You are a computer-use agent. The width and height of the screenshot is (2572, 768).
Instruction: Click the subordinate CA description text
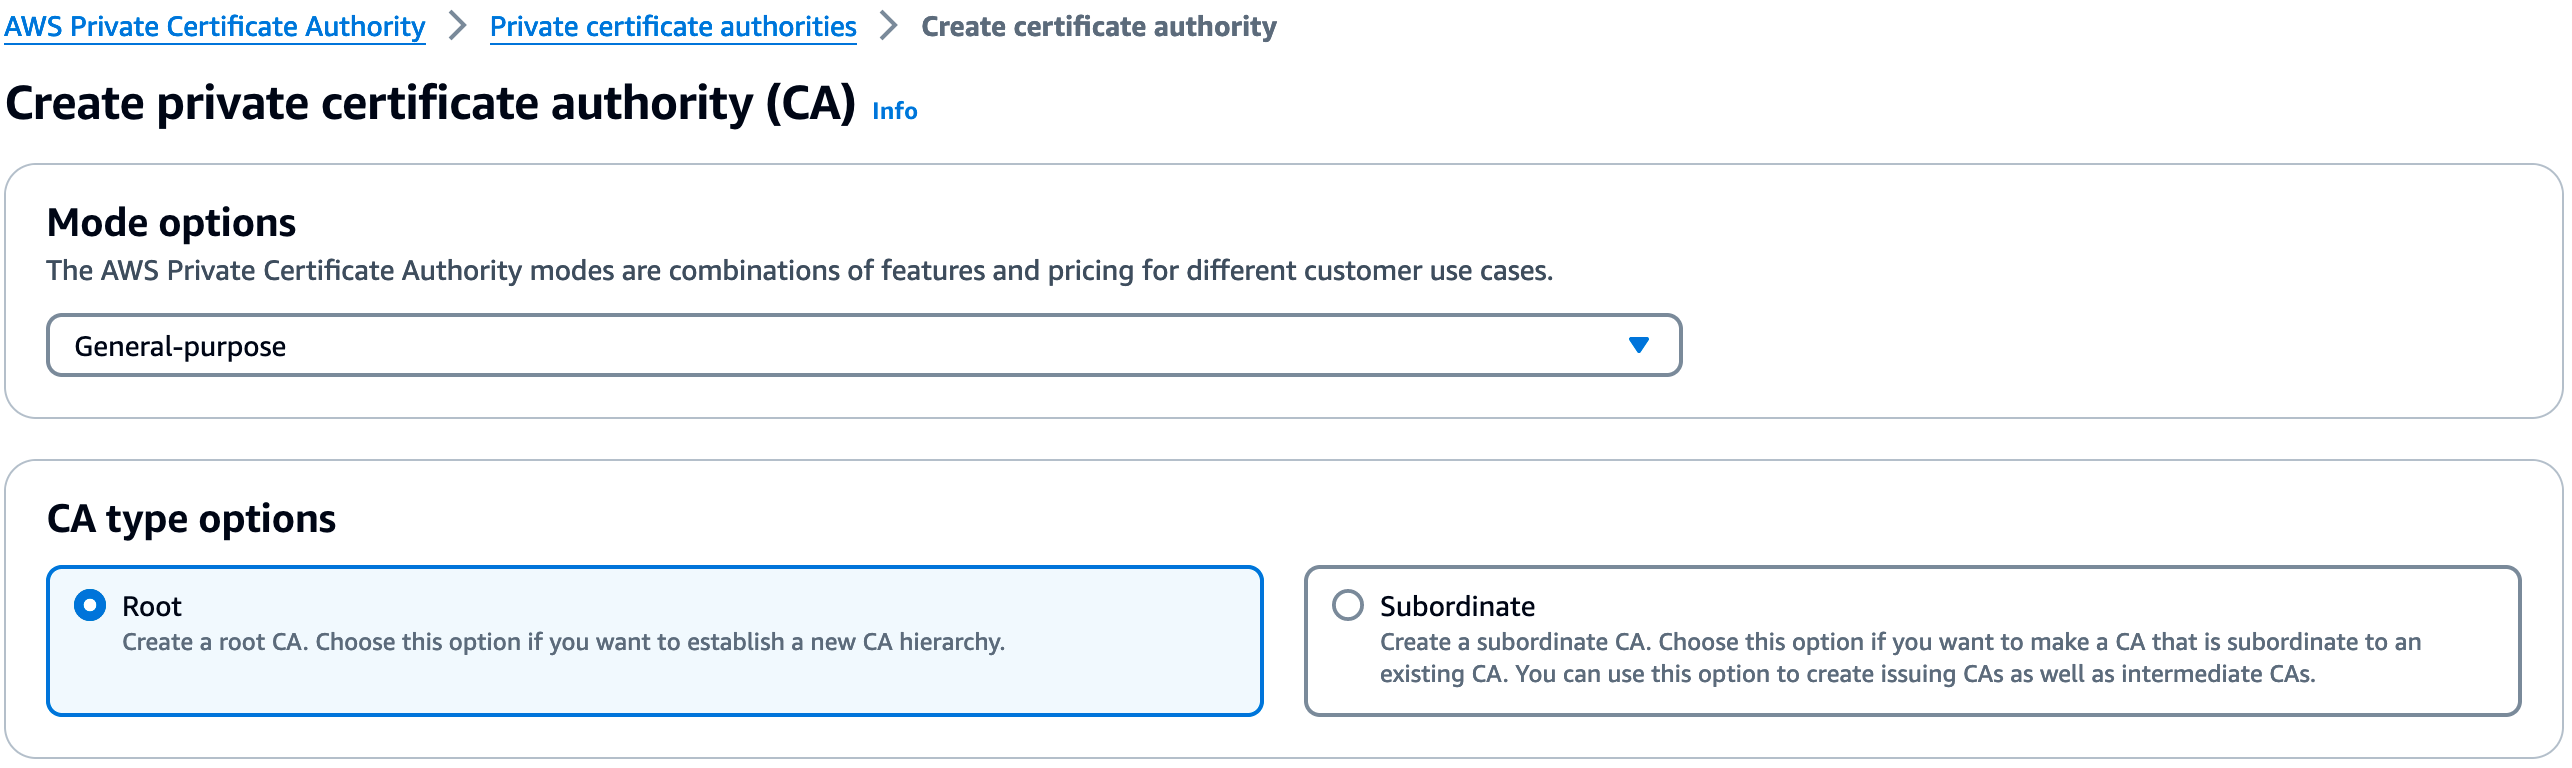point(1899,658)
